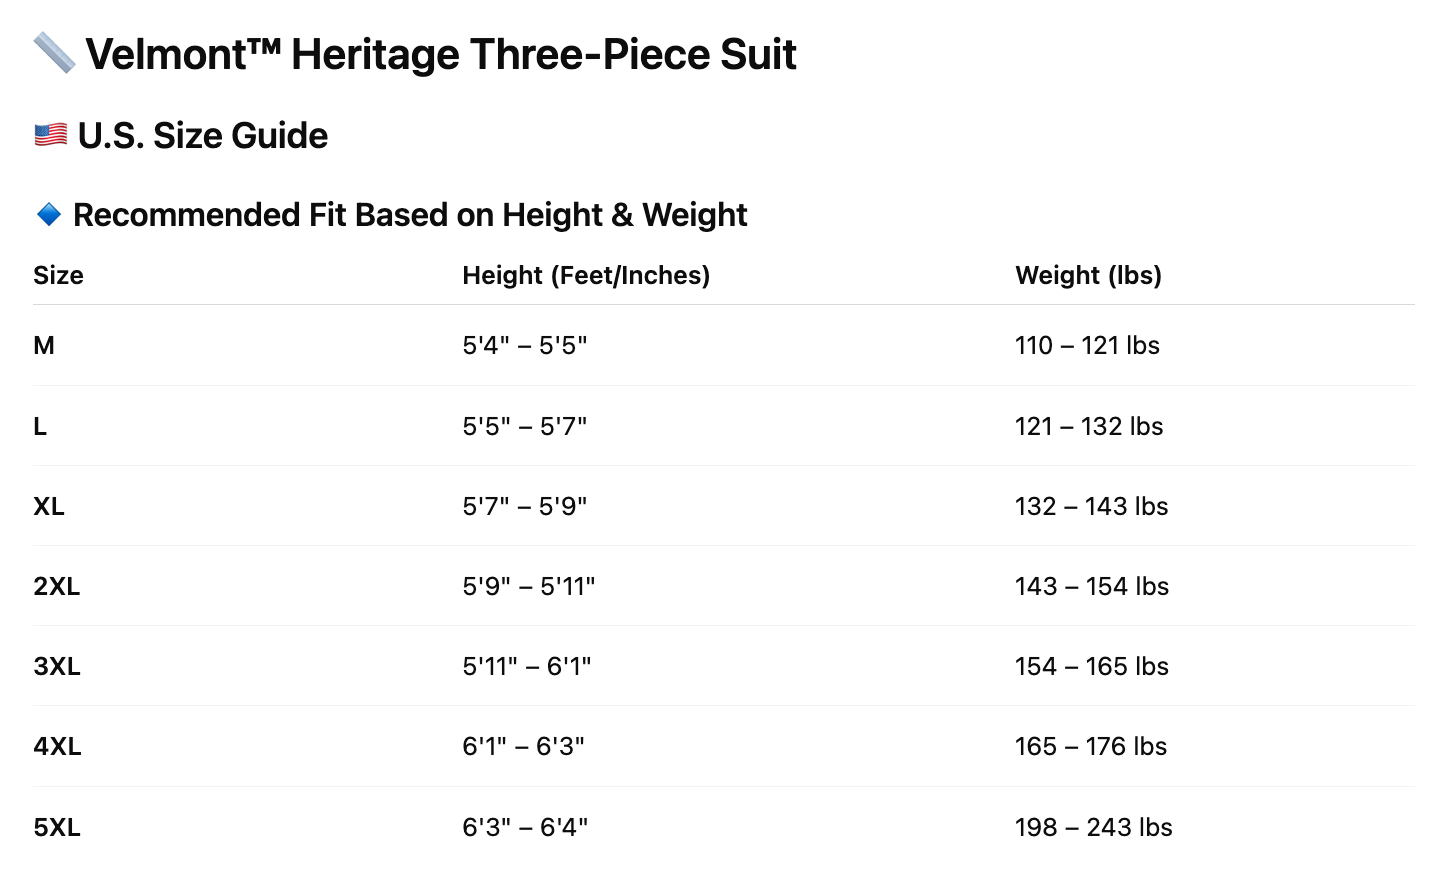Click the Weight (lbs) column header
The width and height of the screenshot is (1450, 894).
[1088, 276]
